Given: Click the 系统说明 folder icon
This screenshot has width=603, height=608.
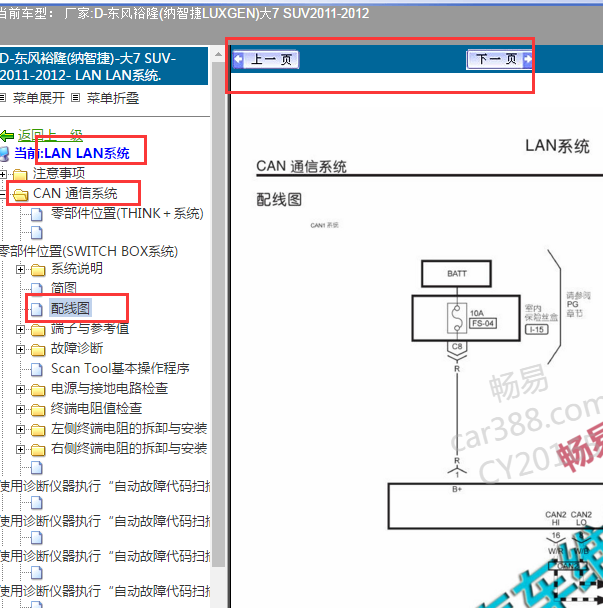Looking at the screenshot, I should 38,269.
